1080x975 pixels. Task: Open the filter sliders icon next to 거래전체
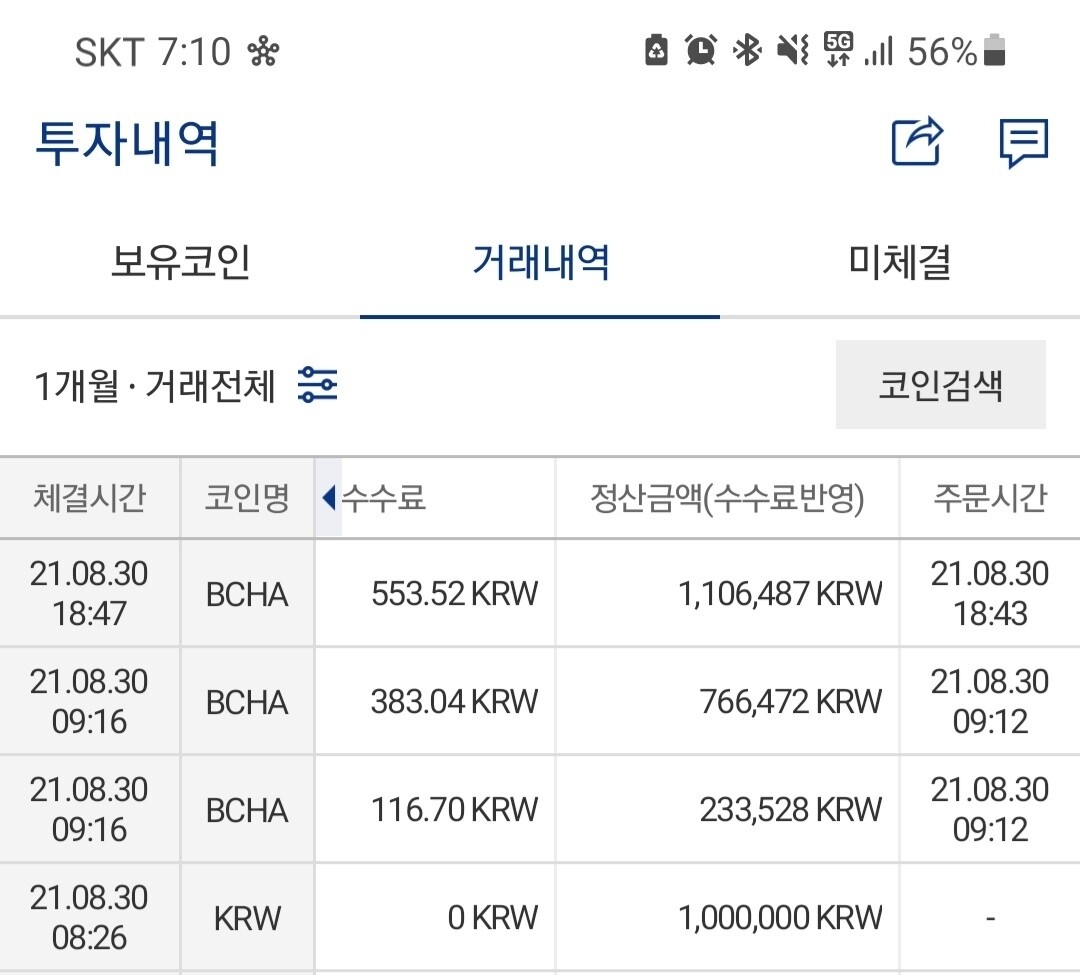pyautogui.click(x=318, y=384)
